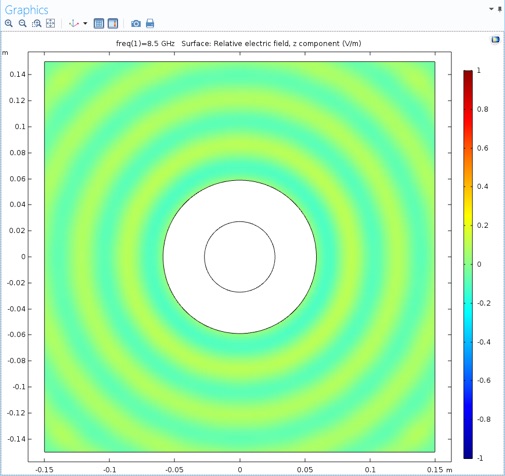This screenshot has height=476, width=505.
Task: Click the plot title reading freq(1)=8.5 GHz
Action: (145, 43)
